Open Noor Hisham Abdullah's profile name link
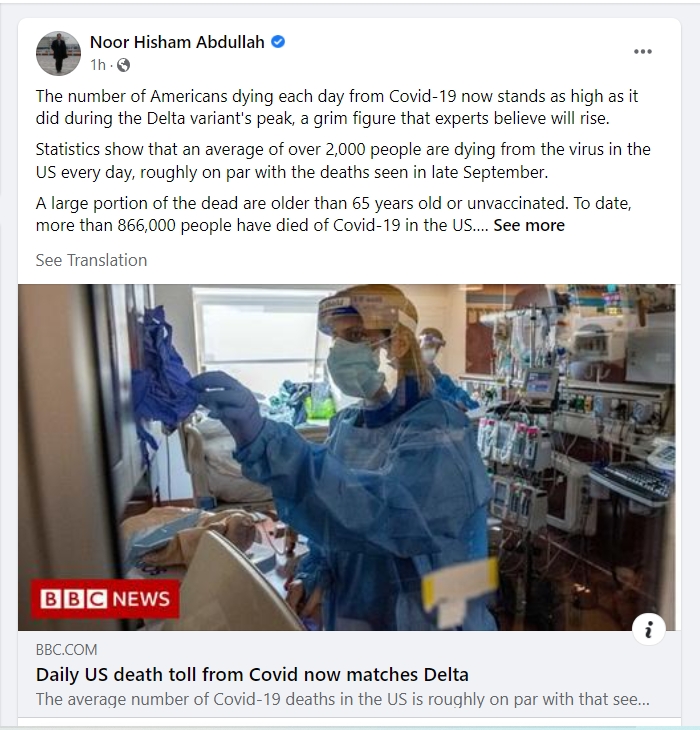The image size is (700, 730). coord(177,42)
